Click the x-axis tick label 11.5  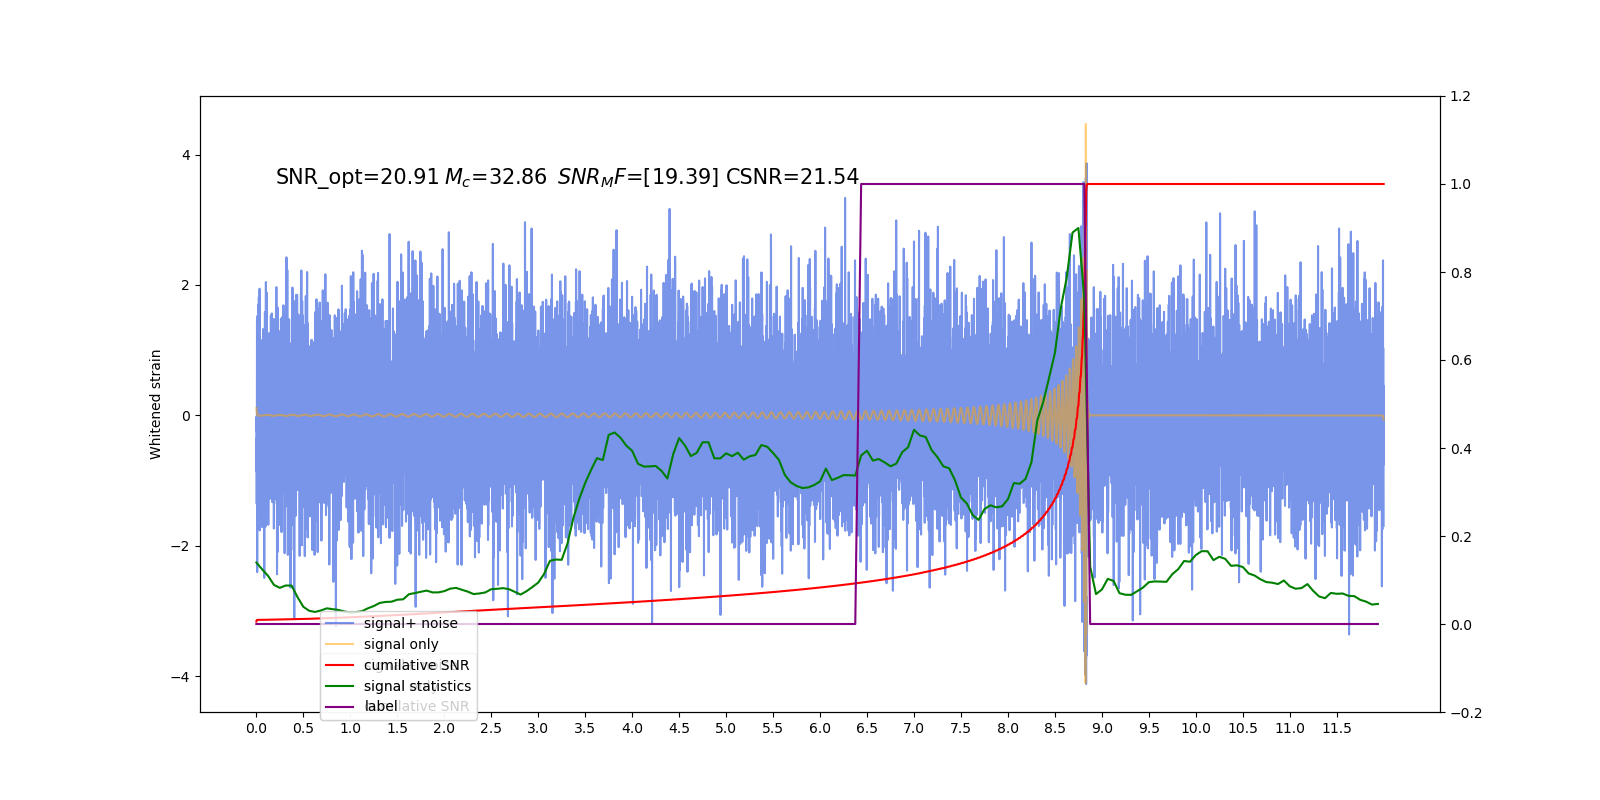1337,729
